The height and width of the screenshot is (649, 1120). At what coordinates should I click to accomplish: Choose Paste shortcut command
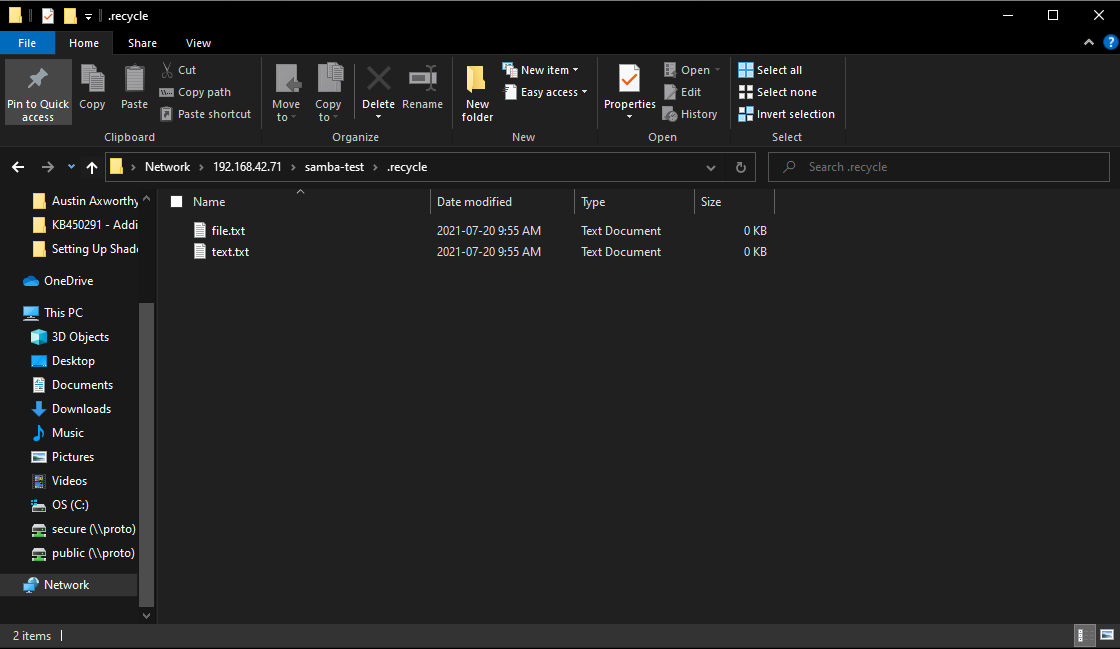206,114
